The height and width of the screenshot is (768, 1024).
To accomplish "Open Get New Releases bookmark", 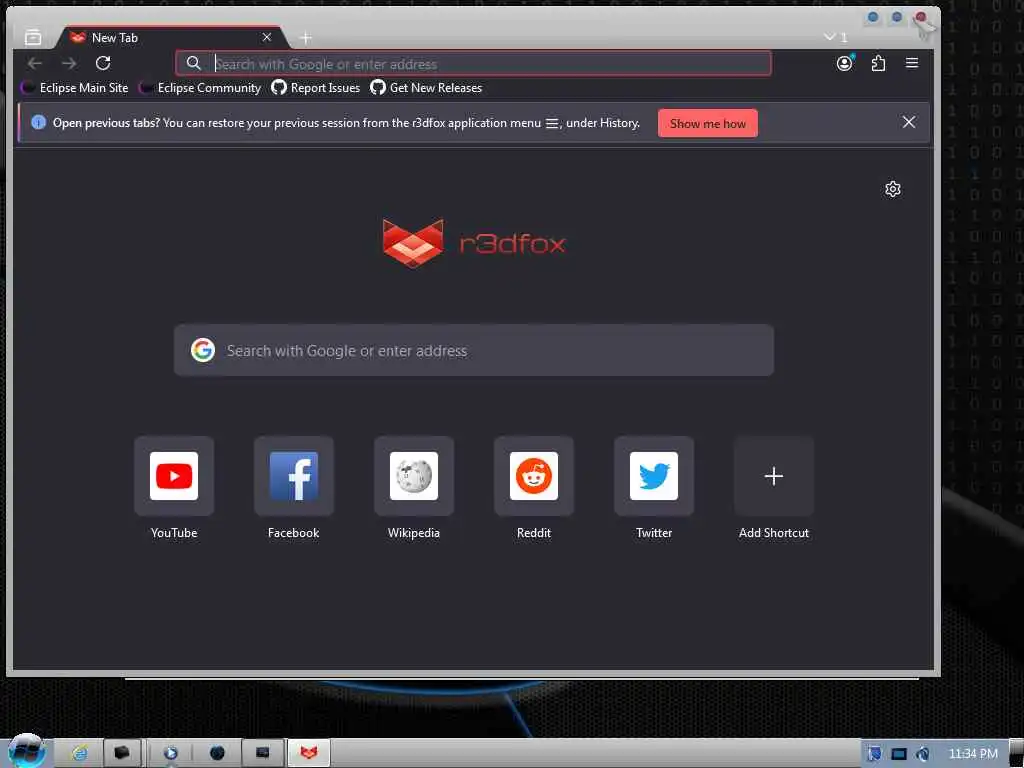I will point(426,88).
